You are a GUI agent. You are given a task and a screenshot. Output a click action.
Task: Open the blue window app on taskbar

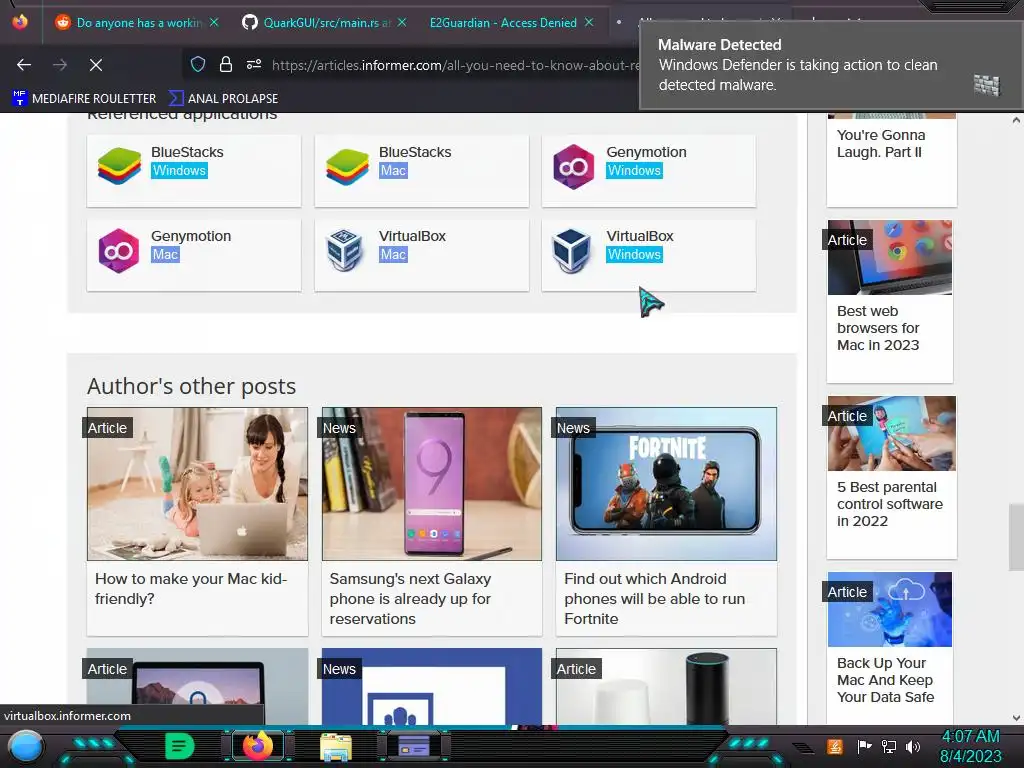[x=413, y=746]
